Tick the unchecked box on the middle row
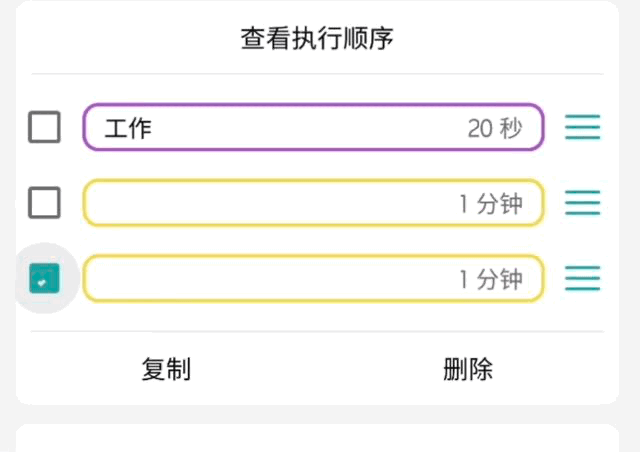This screenshot has width=640, height=452. (x=44, y=203)
